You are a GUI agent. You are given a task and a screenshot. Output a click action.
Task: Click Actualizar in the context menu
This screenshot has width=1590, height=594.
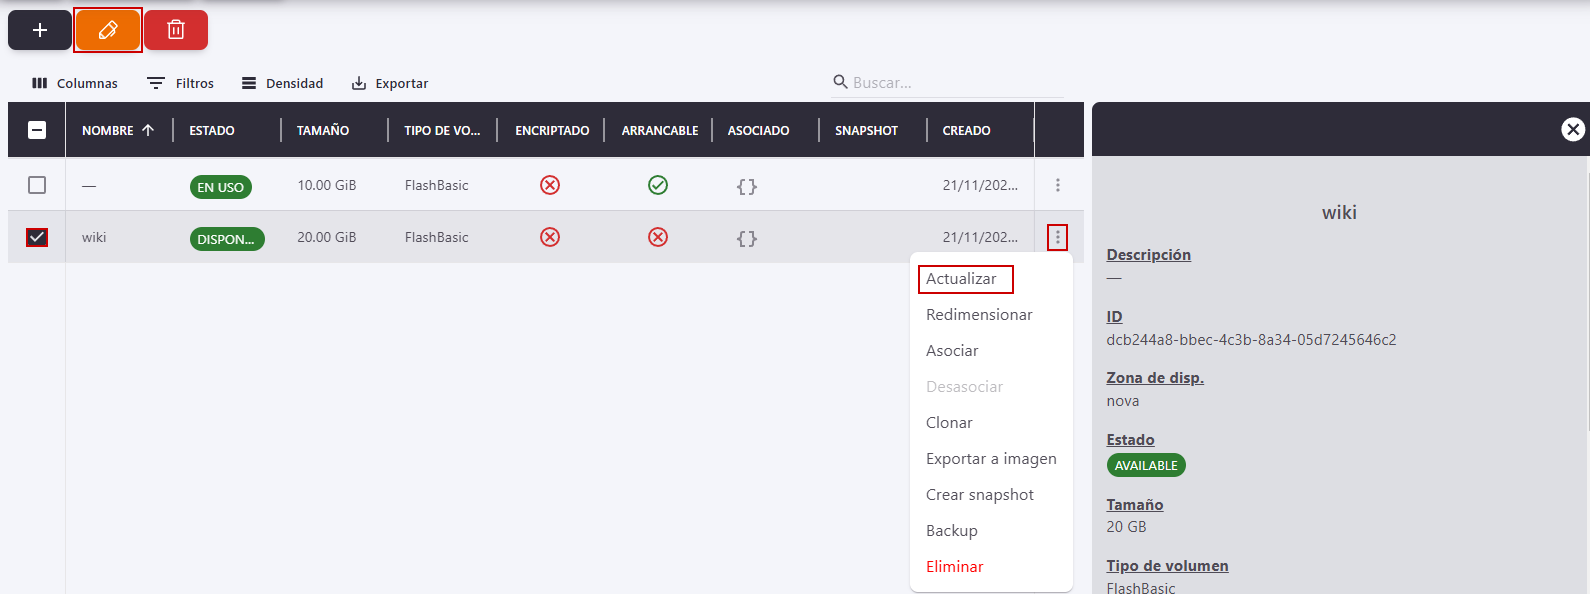(961, 279)
